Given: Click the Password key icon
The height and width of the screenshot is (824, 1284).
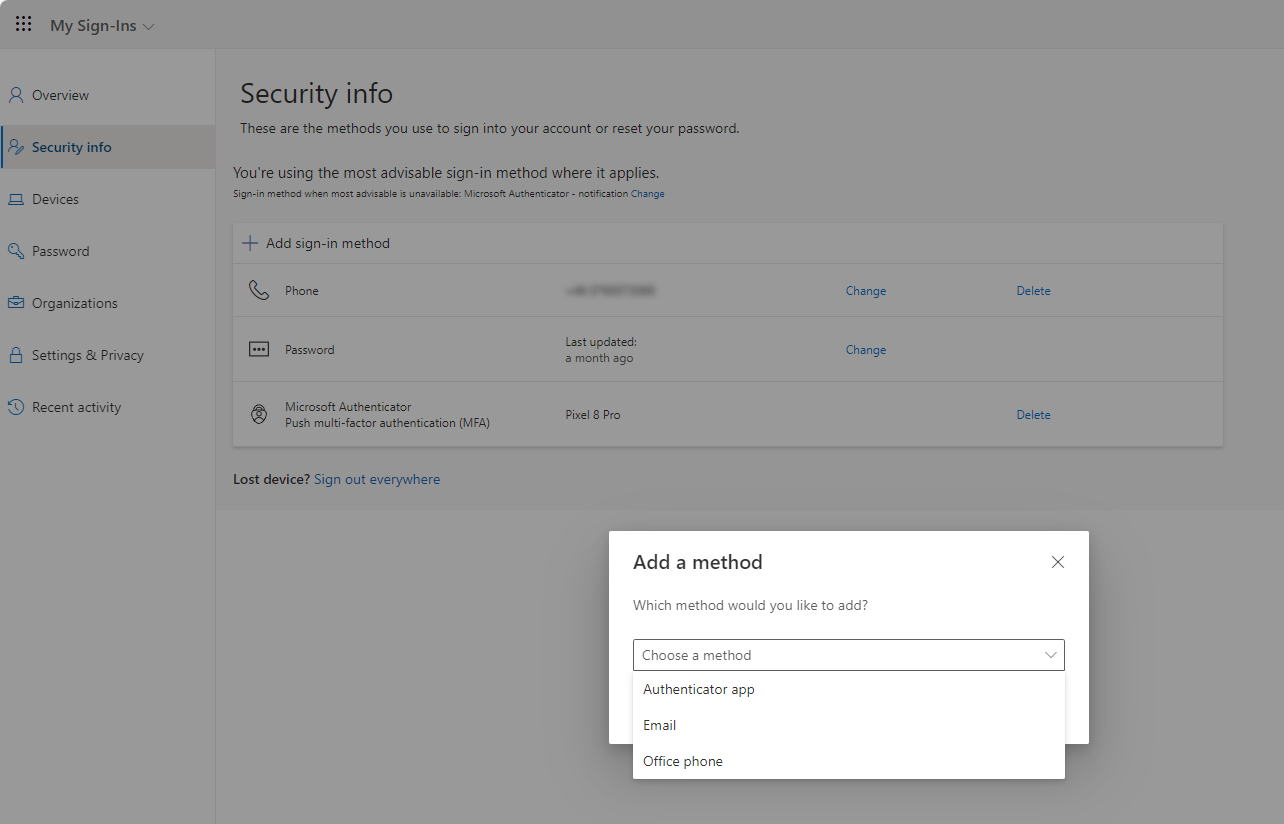Looking at the screenshot, I should [16, 251].
